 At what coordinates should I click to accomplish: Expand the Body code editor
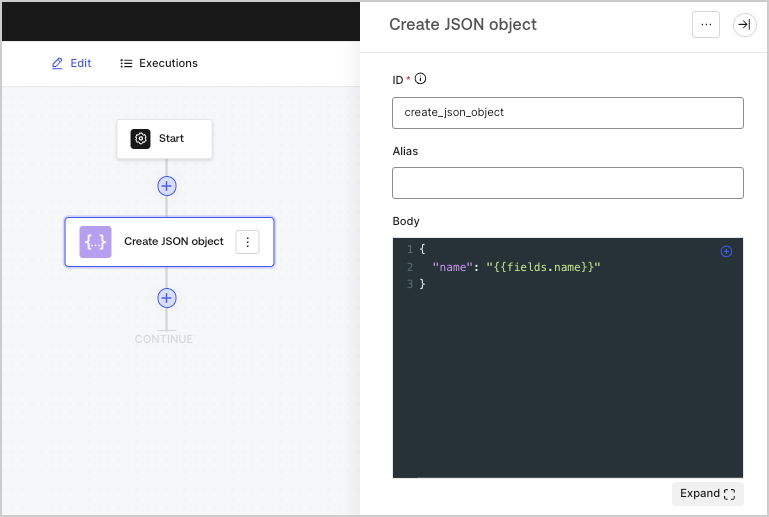tap(707, 493)
